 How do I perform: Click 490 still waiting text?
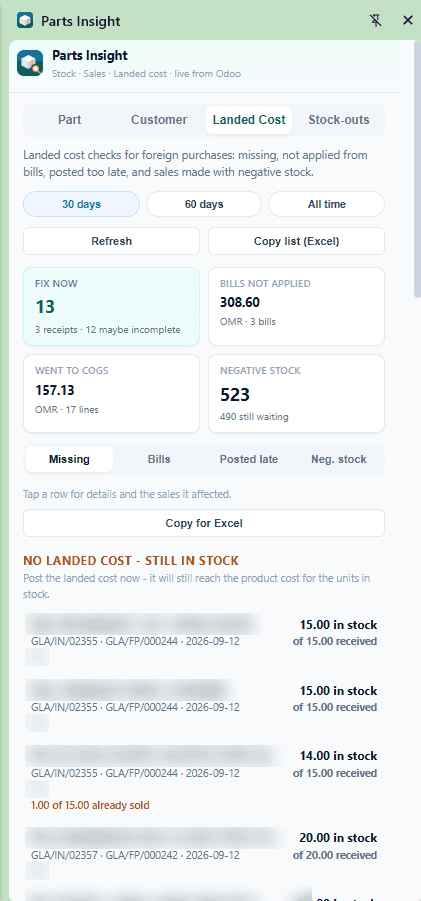point(254,417)
